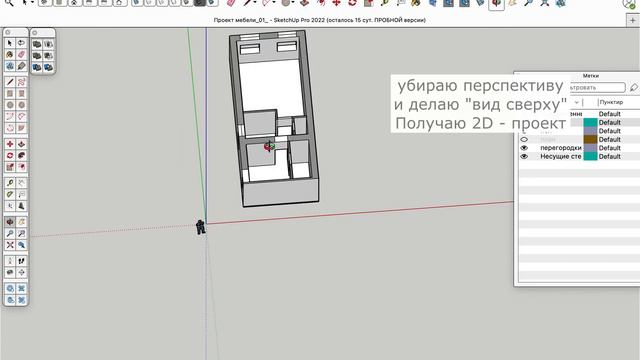Image resolution: width=640 pixels, height=360 pixels.
Task: Choose Subtract in solid tools palette
Action: click(x=48, y=55)
